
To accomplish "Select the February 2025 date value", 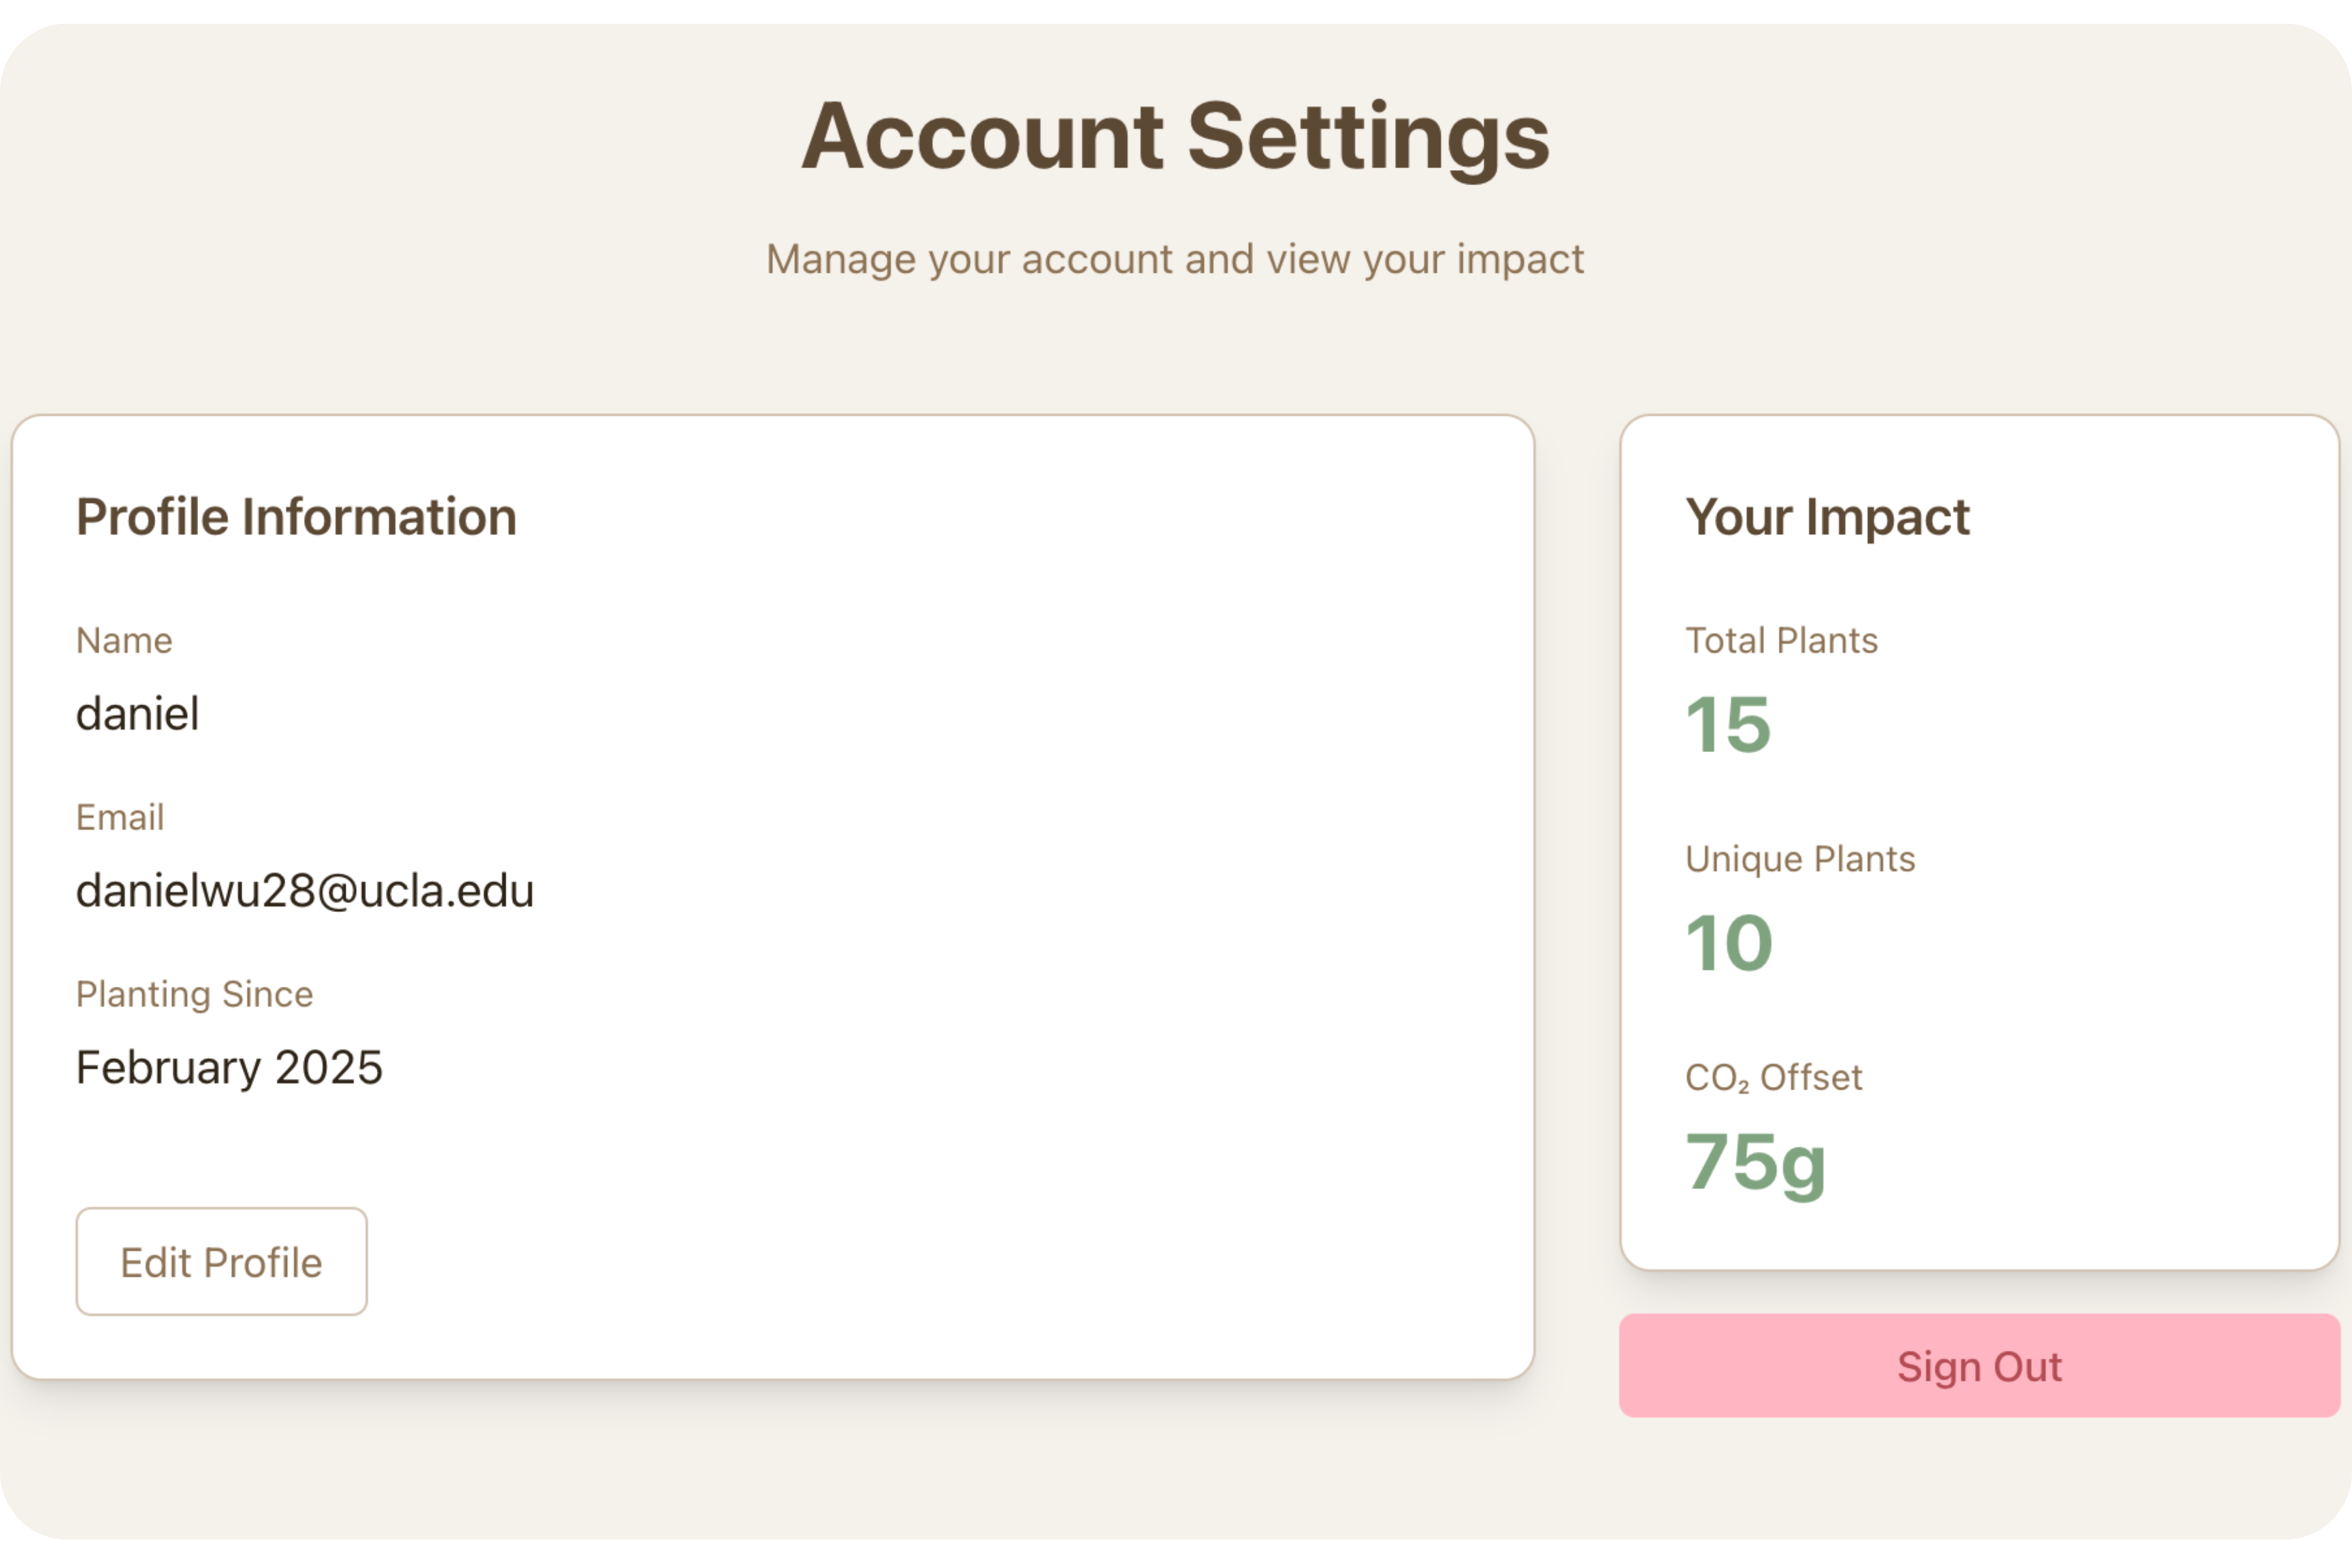I will coord(229,1068).
